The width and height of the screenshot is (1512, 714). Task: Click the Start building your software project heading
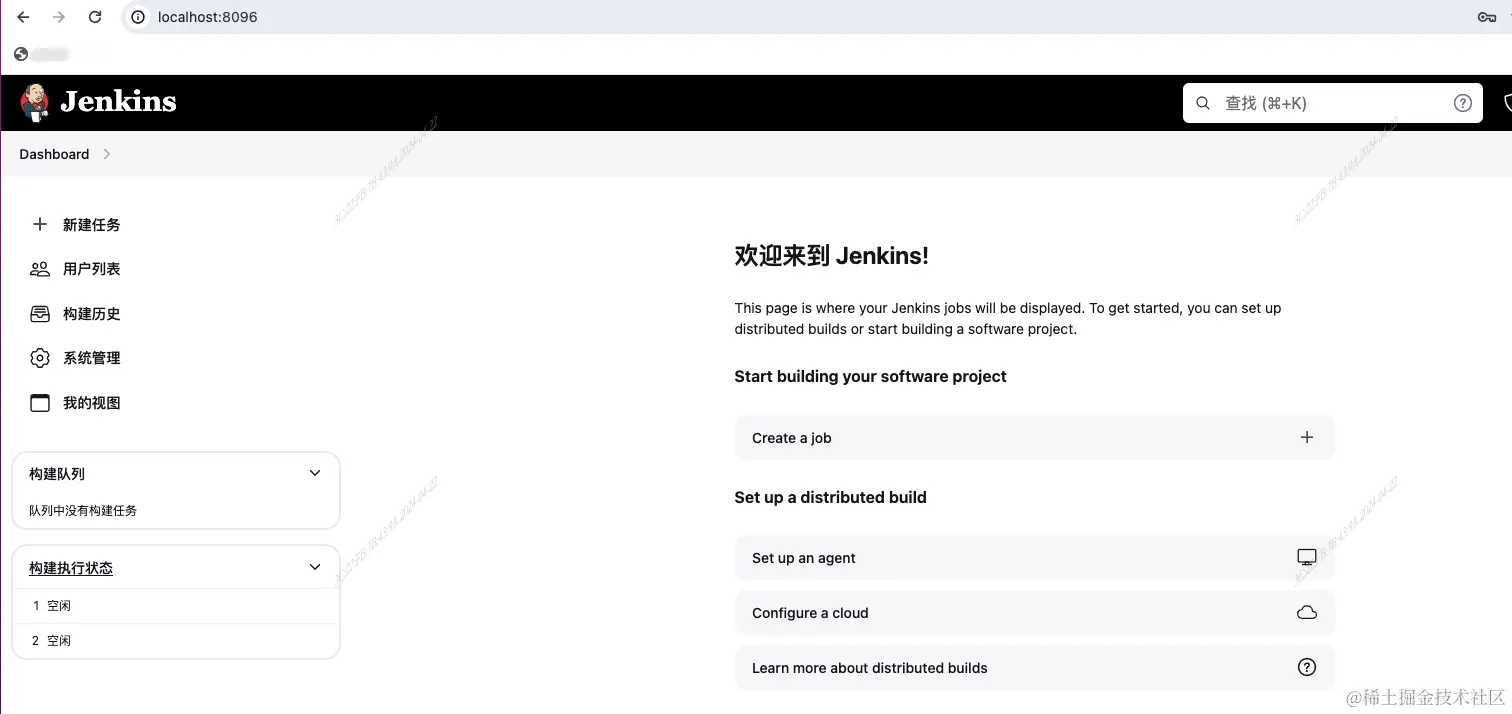tap(870, 376)
